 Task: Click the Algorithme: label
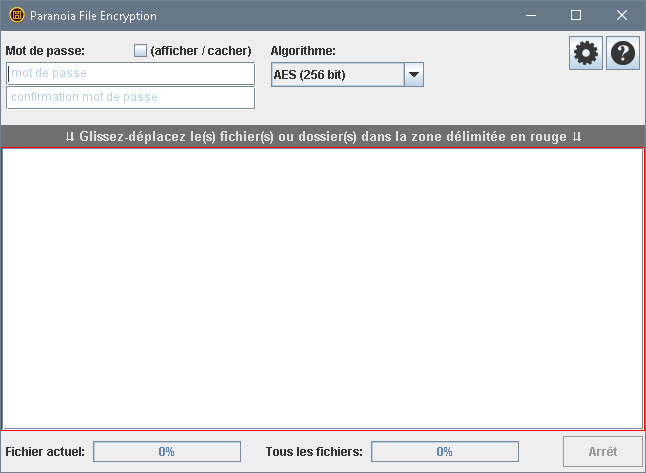(303, 51)
